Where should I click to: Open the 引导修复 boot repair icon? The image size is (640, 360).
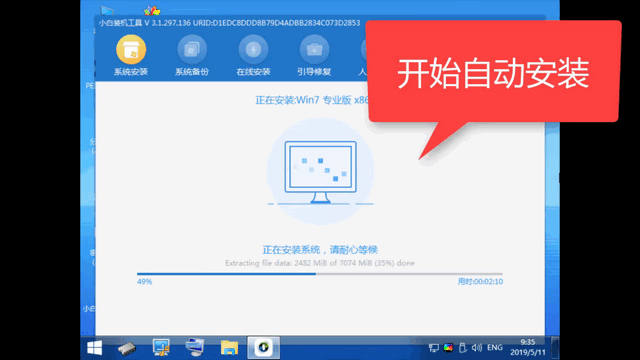314,49
